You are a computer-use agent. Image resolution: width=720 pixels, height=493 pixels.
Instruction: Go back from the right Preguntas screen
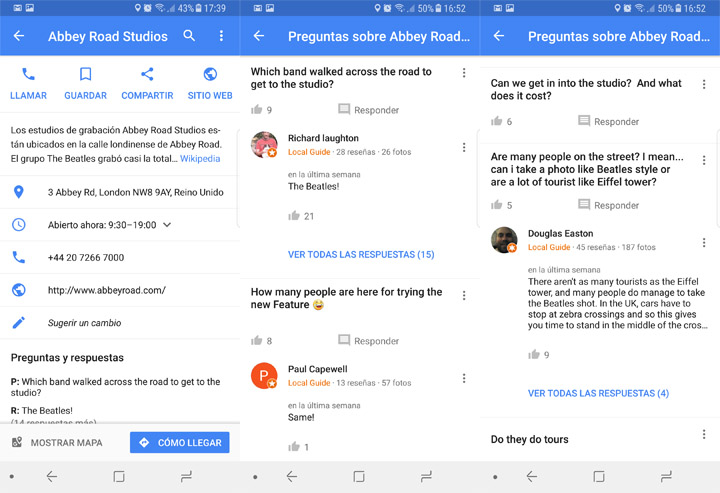pyautogui.click(x=499, y=36)
